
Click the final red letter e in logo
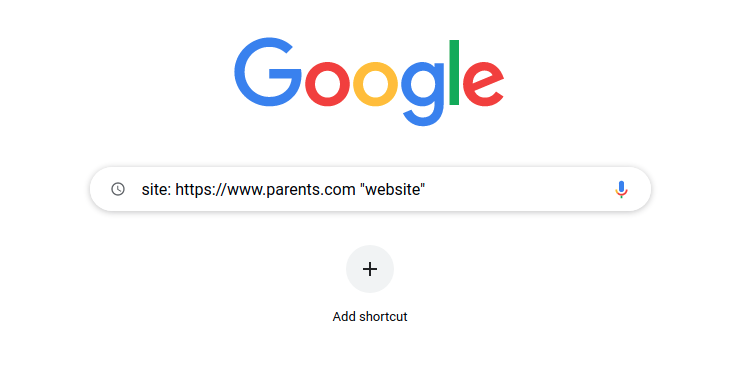[x=484, y=84]
